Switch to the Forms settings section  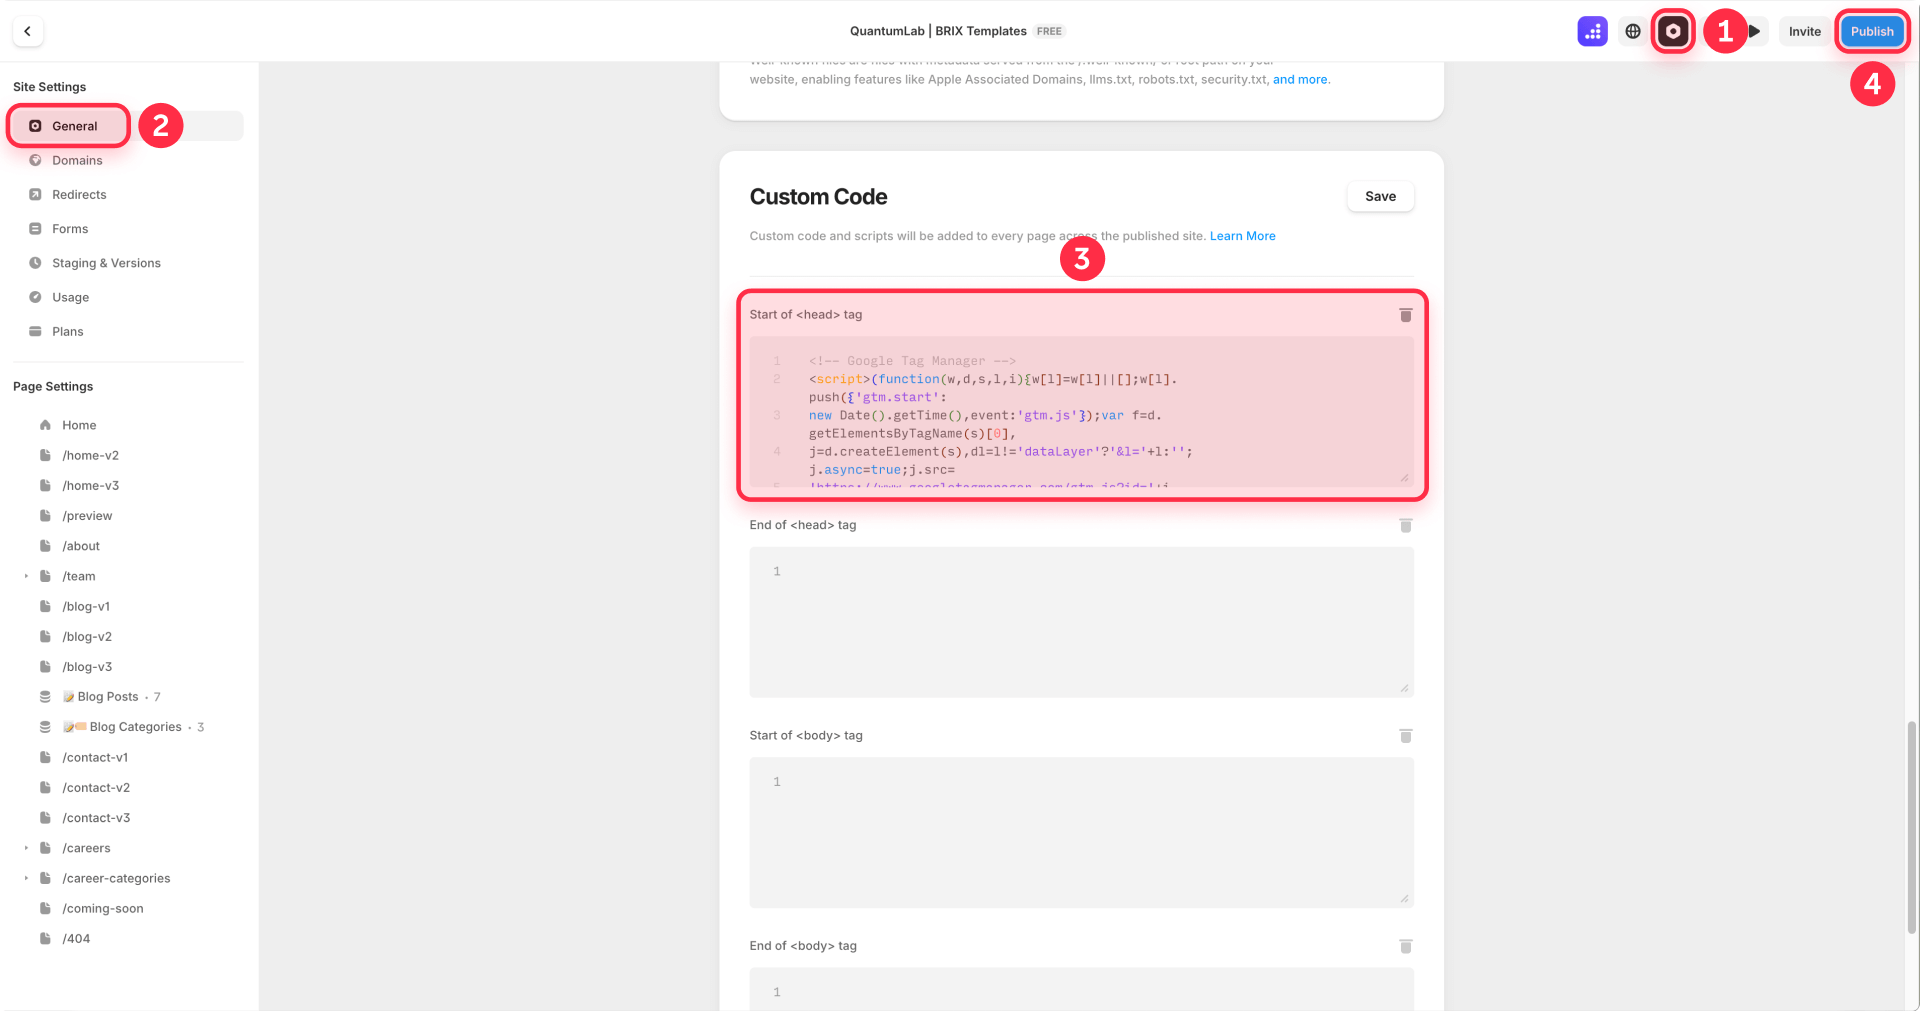click(x=69, y=228)
